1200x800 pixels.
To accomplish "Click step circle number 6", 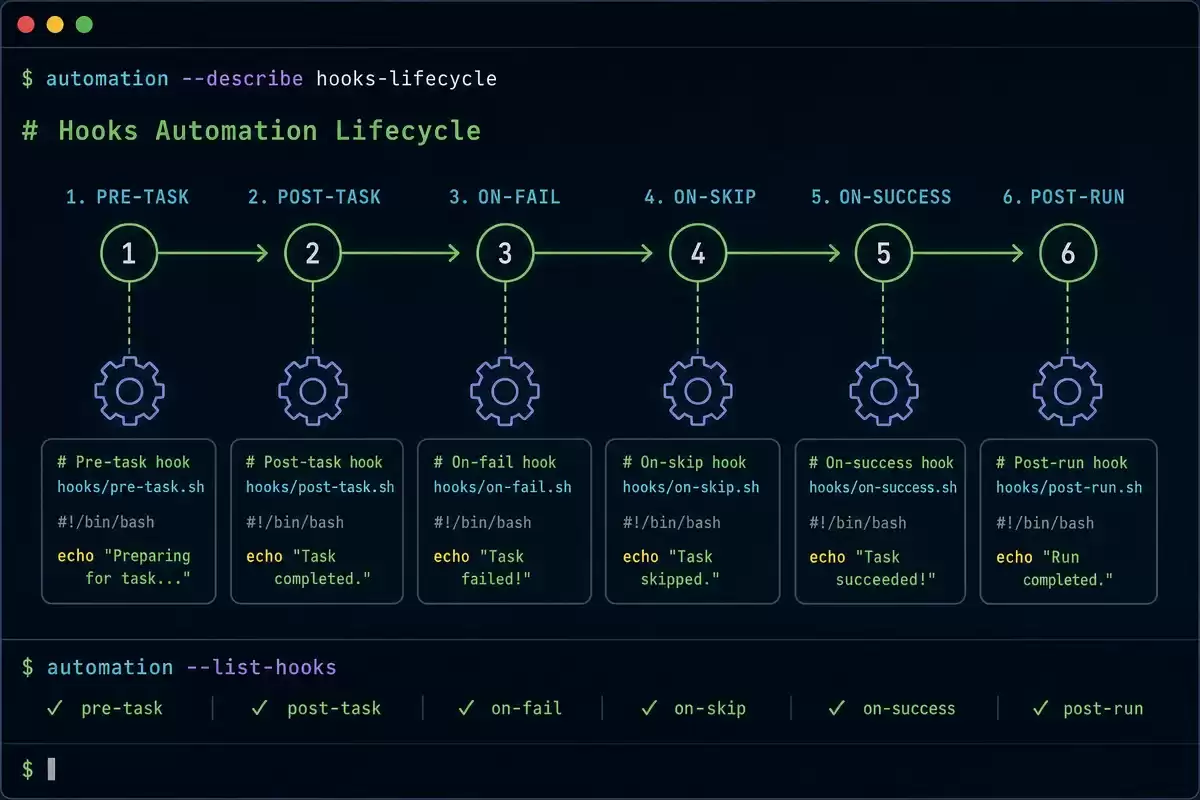I will [x=1068, y=253].
